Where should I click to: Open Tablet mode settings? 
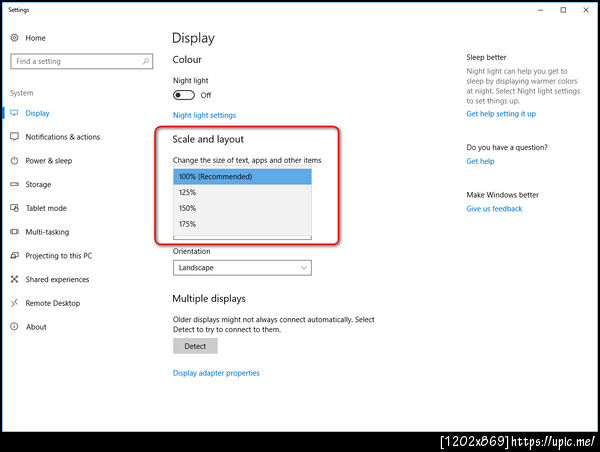[46, 208]
